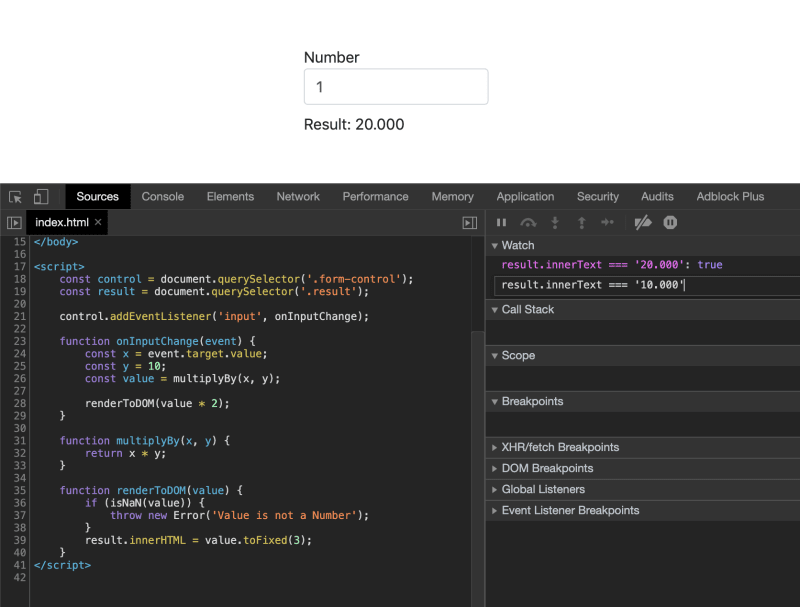Open the Network tab

[x=298, y=197]
